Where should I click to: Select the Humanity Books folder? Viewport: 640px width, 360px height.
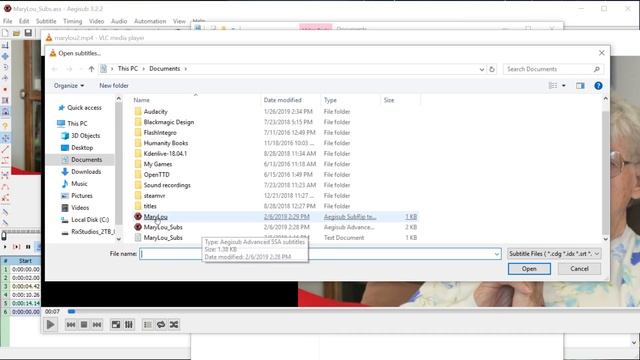point(166,143)
